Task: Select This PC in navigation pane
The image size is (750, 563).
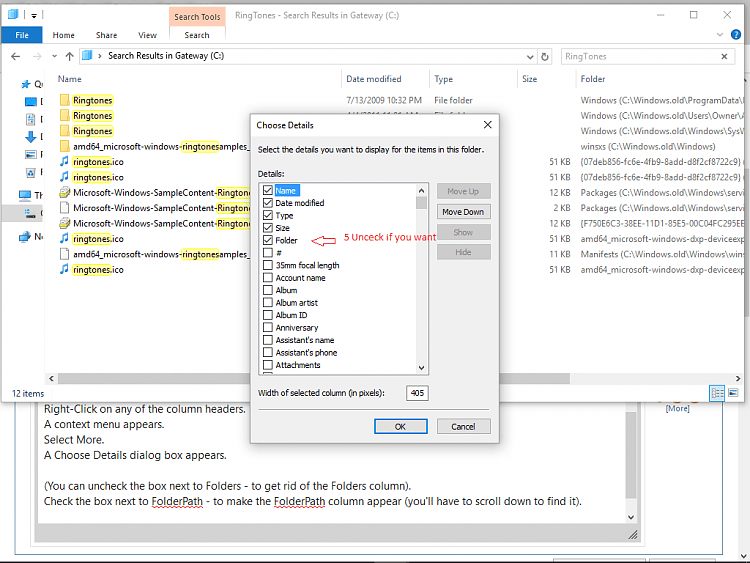Action: [30, 195]
